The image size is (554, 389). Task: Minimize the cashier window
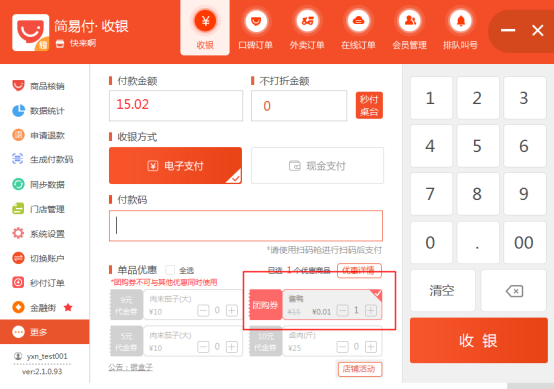(x=508, y=30)
